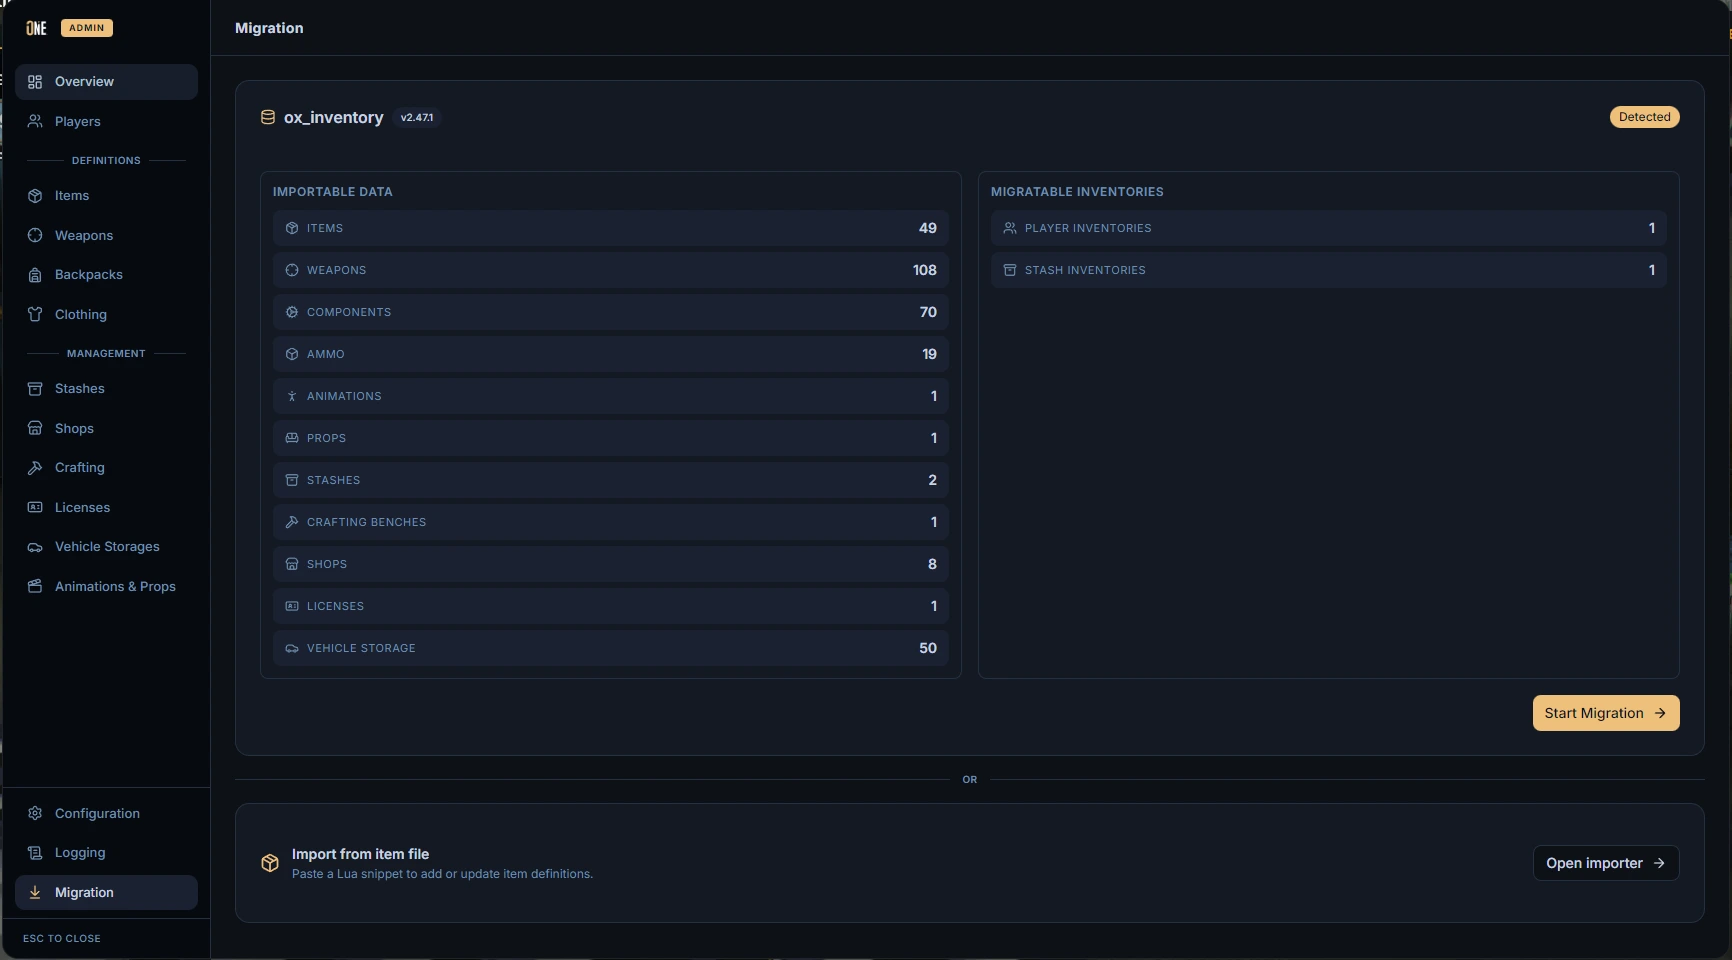
Task: Click the ox_inventory title text
Action: tap(334, 117)
